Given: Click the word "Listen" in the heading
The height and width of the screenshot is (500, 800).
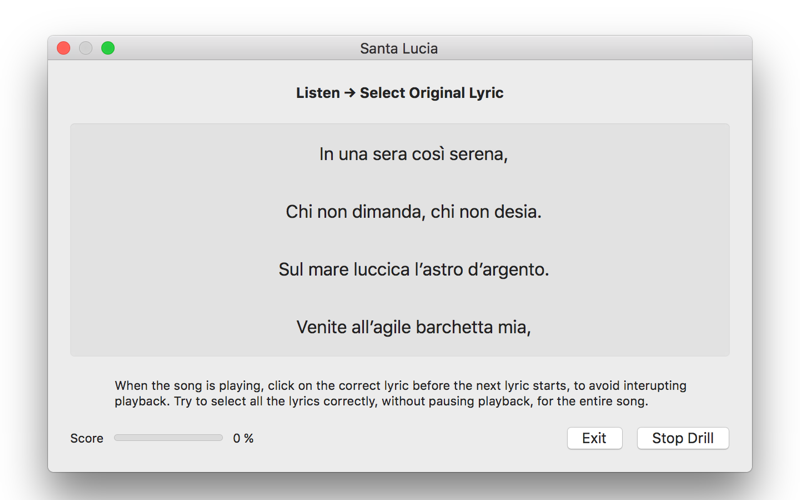Looking at the screenshot, I should pos(318,93).
